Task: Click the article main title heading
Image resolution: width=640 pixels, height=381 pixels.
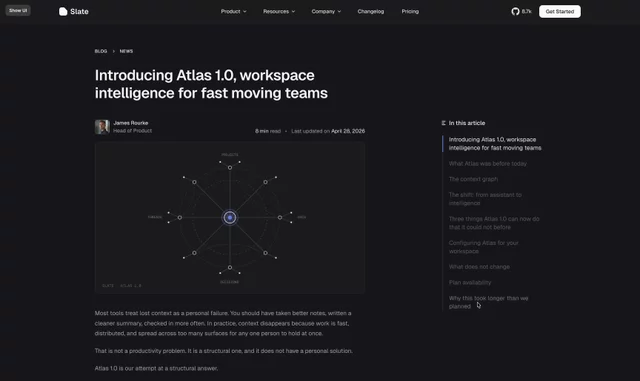Action: (x=211, y=84)
